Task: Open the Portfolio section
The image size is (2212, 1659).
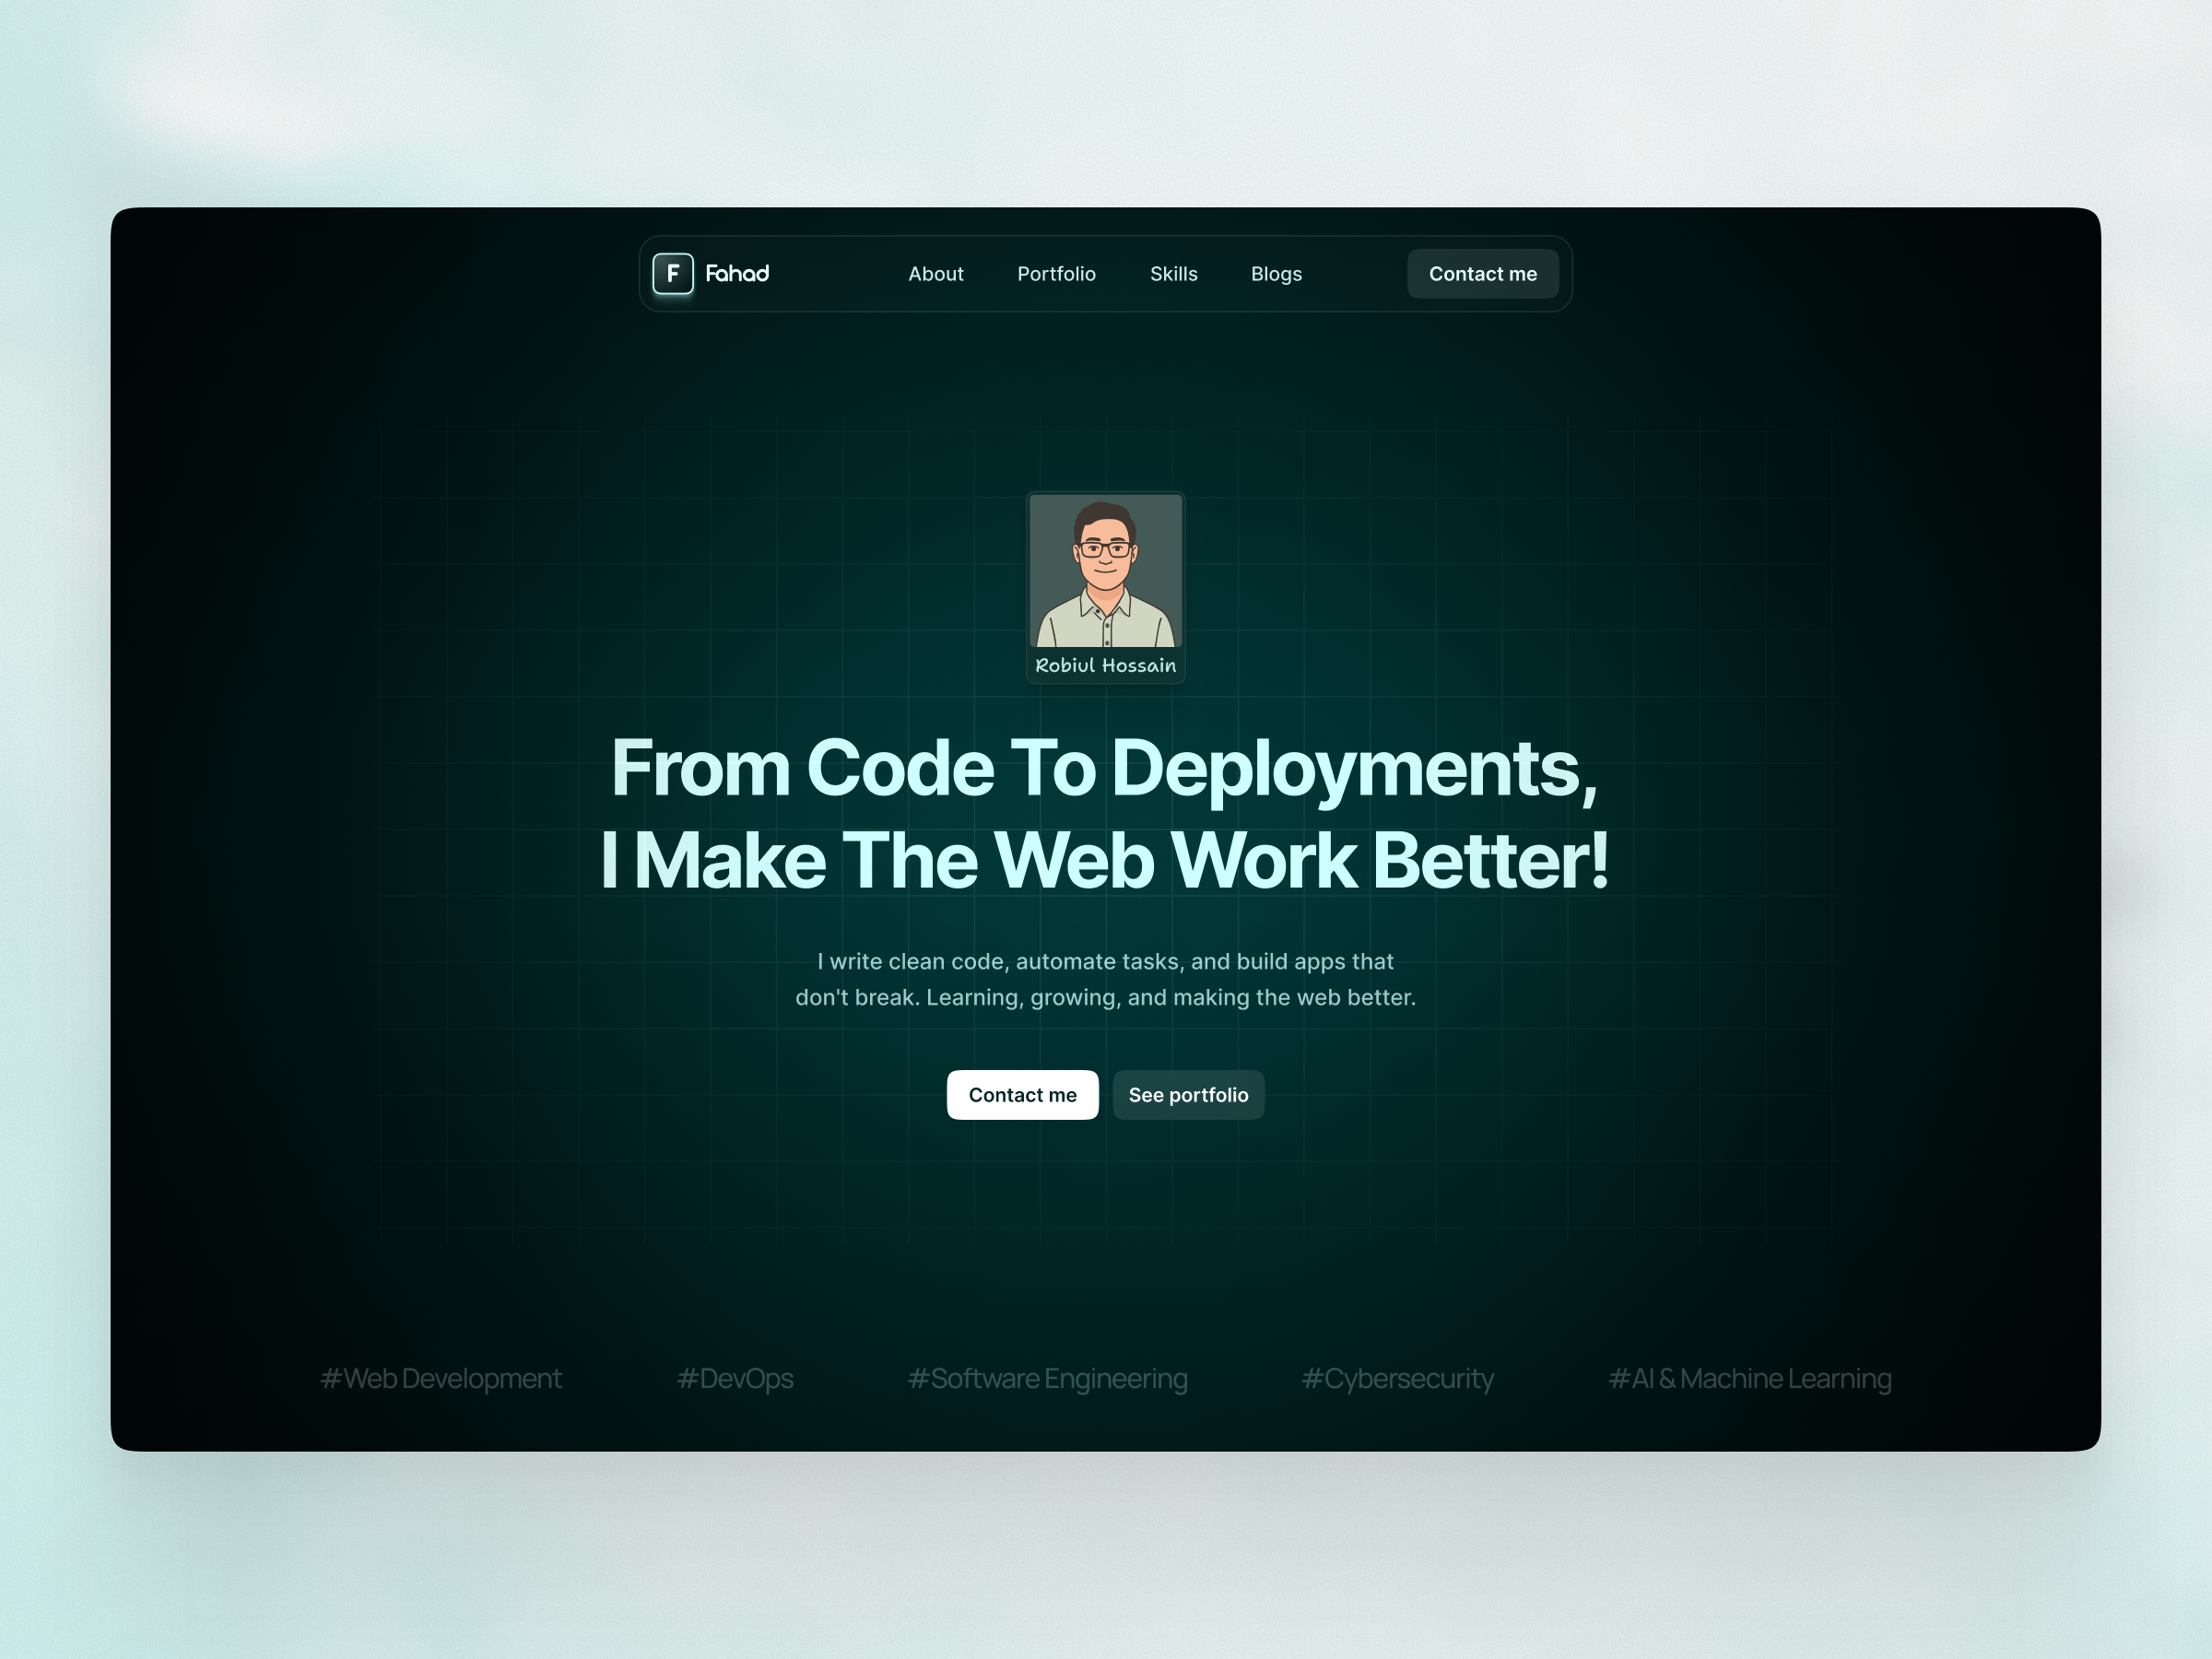Action: pos(1057,273)
